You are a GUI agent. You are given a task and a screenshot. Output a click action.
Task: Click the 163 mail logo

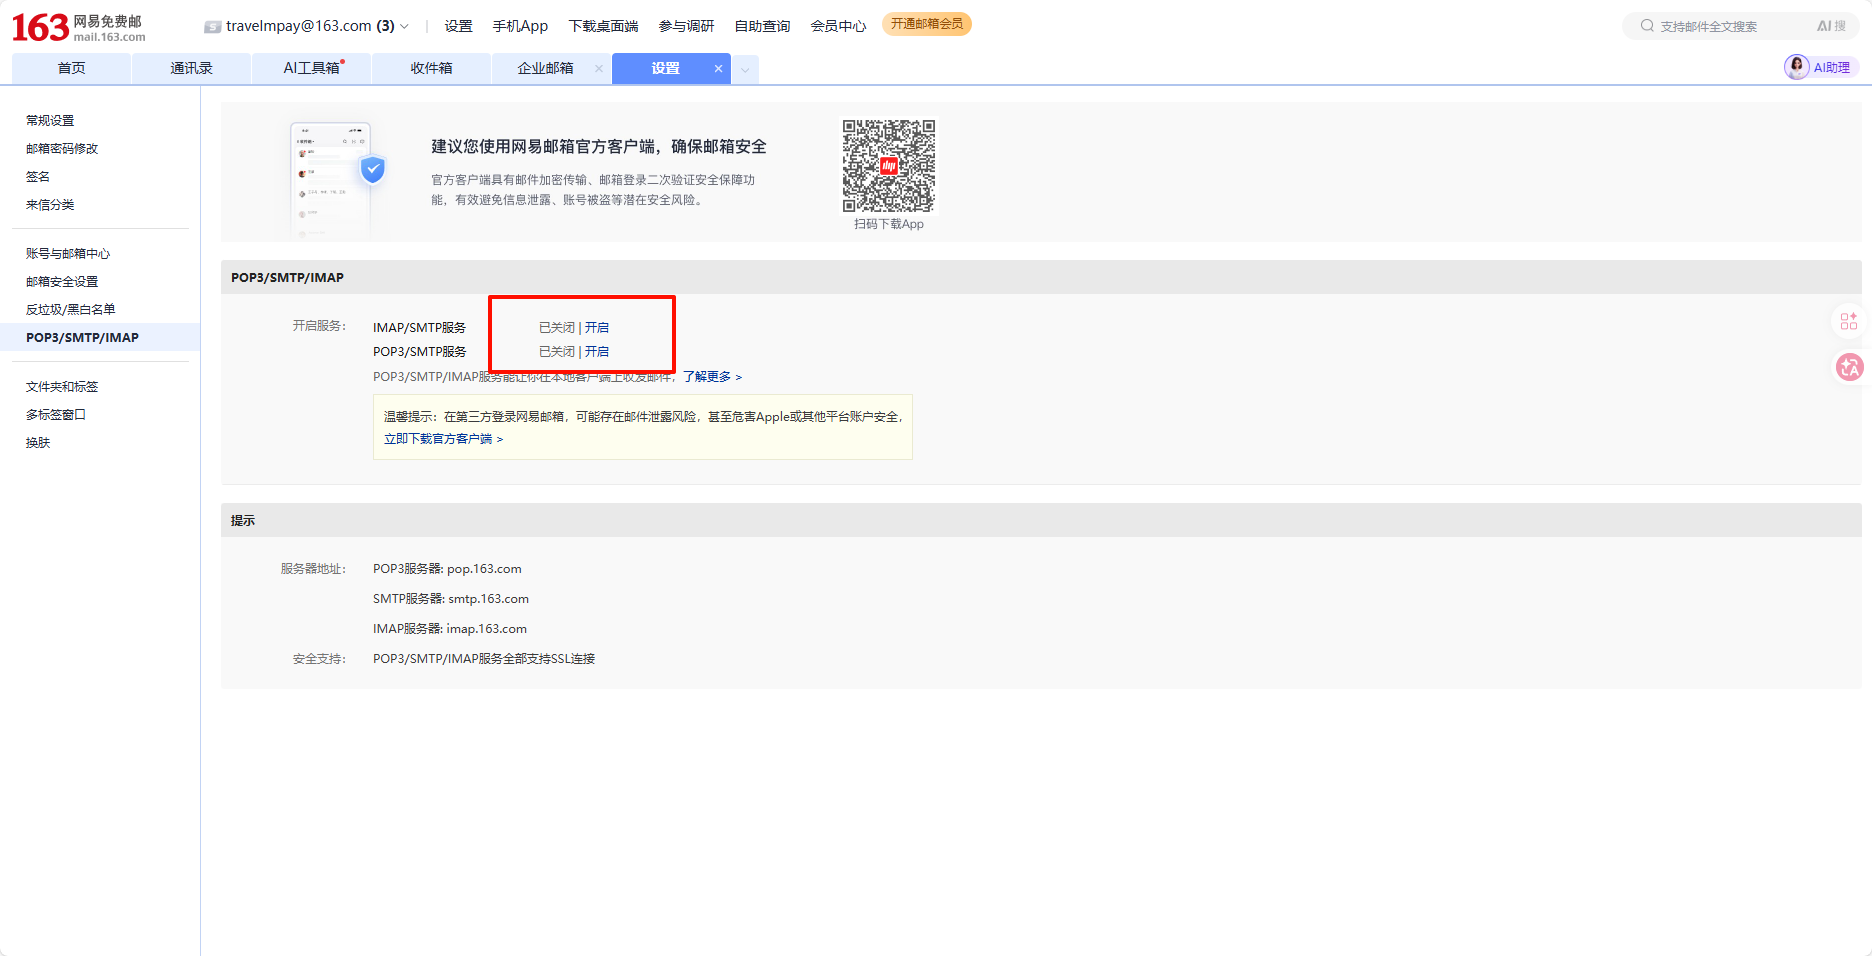(78, 27)
